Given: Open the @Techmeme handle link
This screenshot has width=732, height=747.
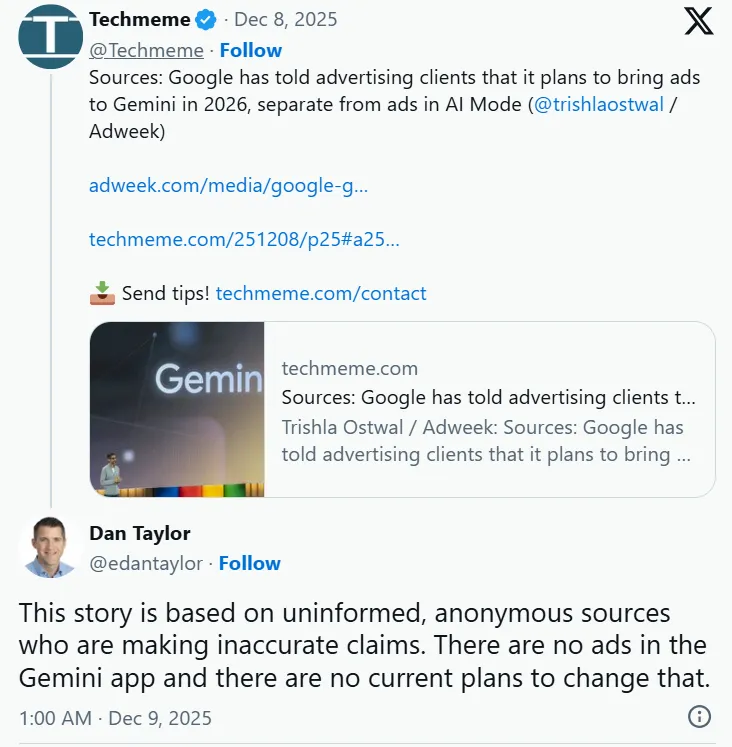Looking at the screenshot, I should pyautogui.click(x=146, y=50).
